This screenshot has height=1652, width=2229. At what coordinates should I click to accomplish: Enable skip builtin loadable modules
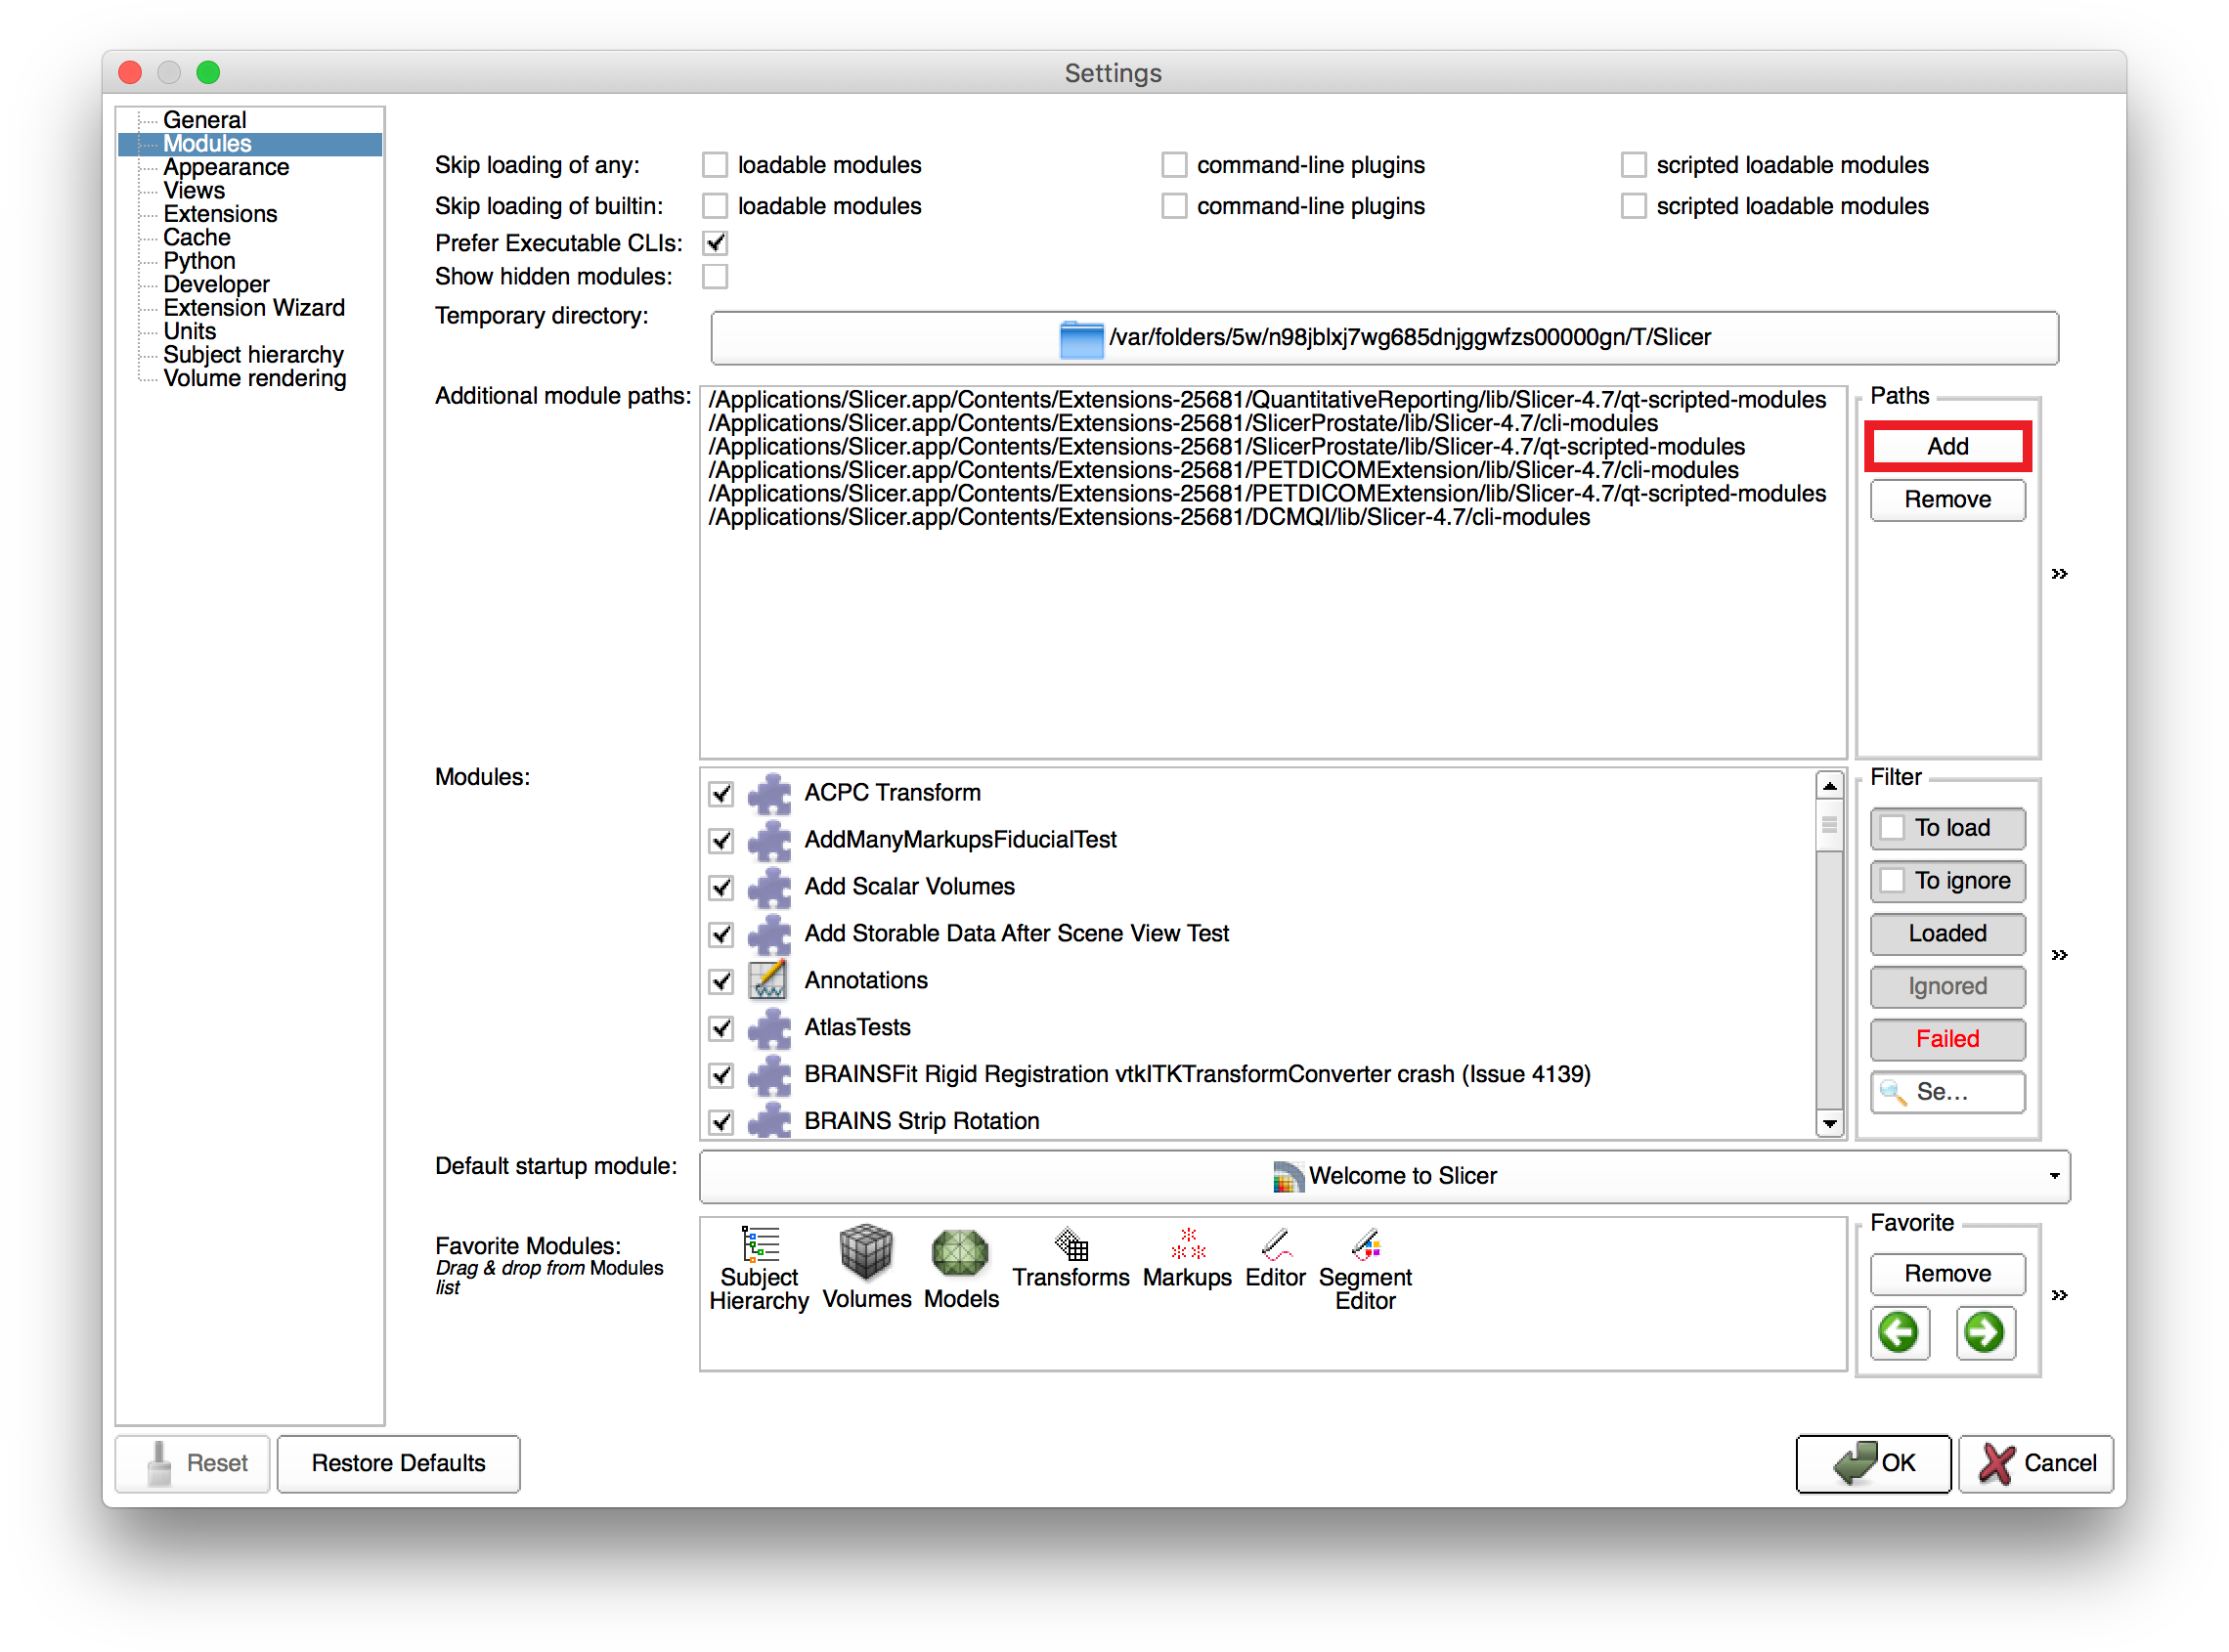point(715,206)
